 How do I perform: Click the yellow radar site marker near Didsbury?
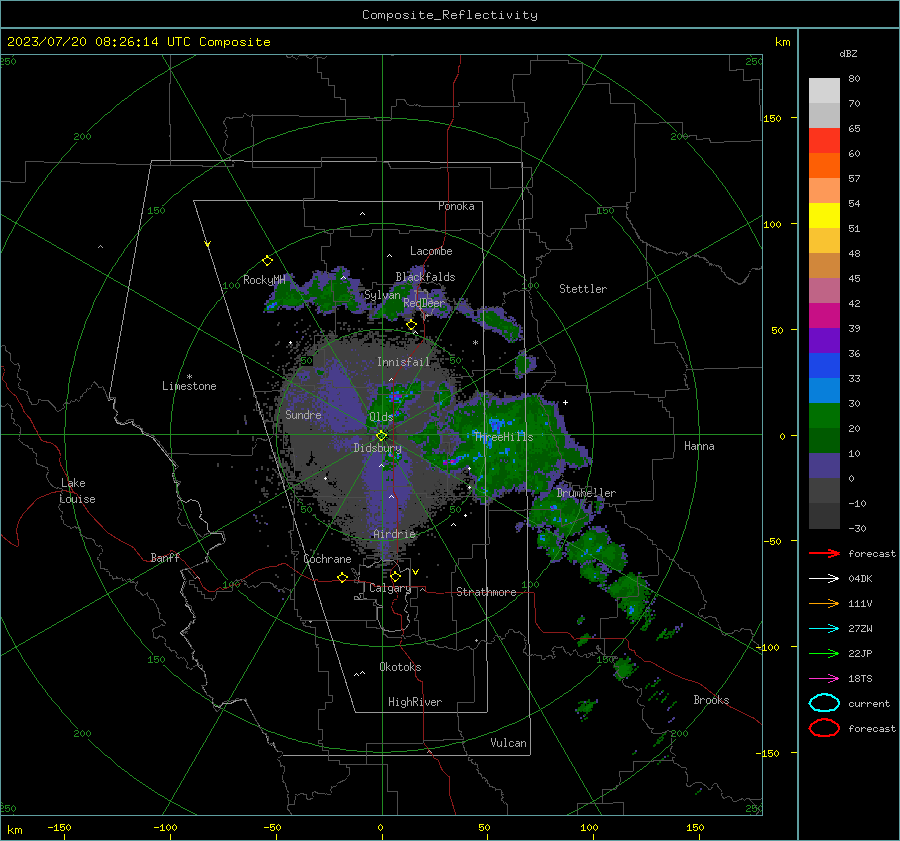[382, 435]
